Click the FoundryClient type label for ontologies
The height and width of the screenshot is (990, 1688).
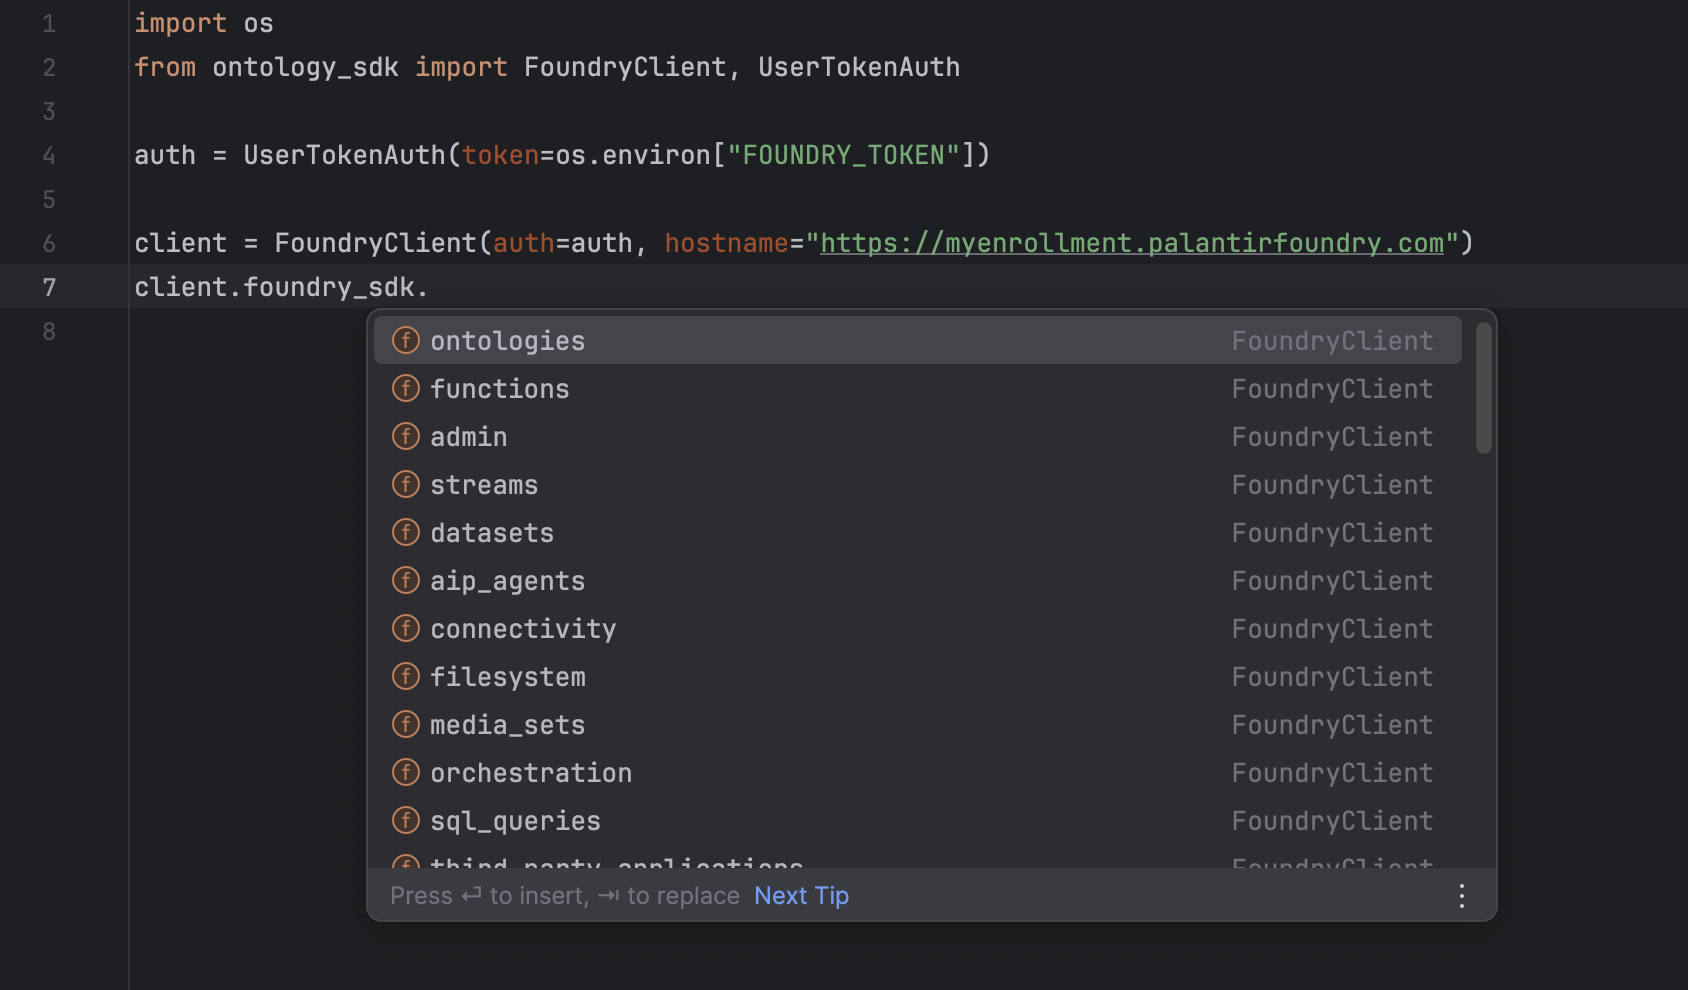[x=1332, y=341]
